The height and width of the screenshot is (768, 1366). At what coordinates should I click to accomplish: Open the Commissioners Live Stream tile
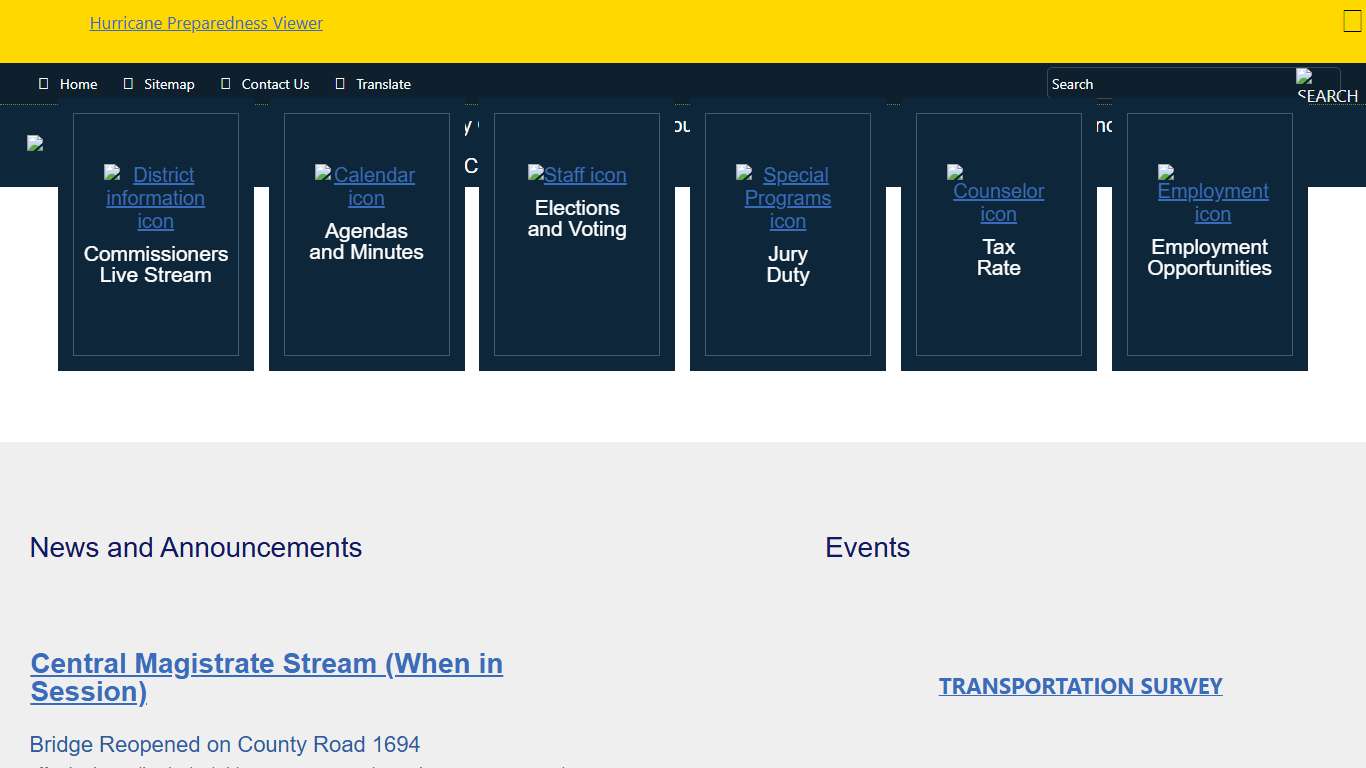(155, 265)
